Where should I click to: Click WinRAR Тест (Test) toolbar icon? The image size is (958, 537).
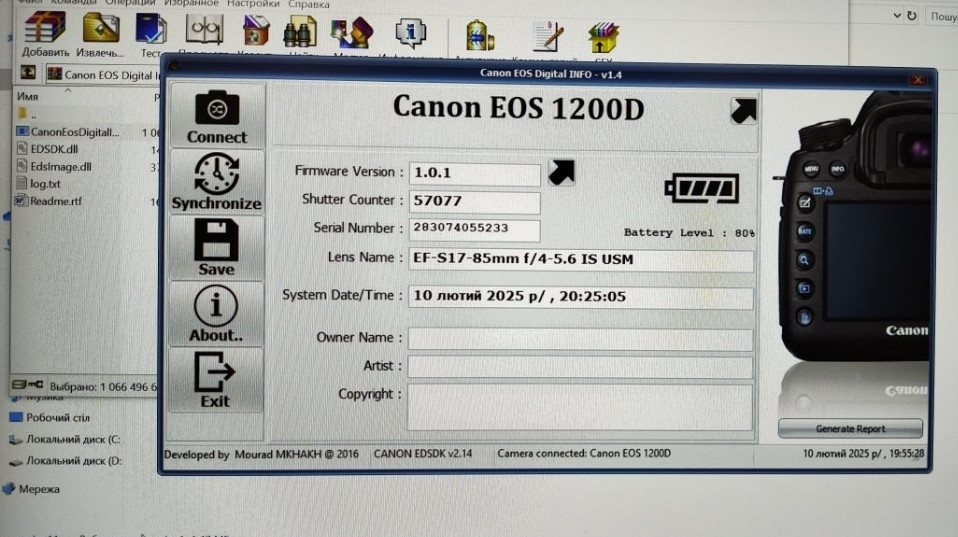tap(151, 35)
